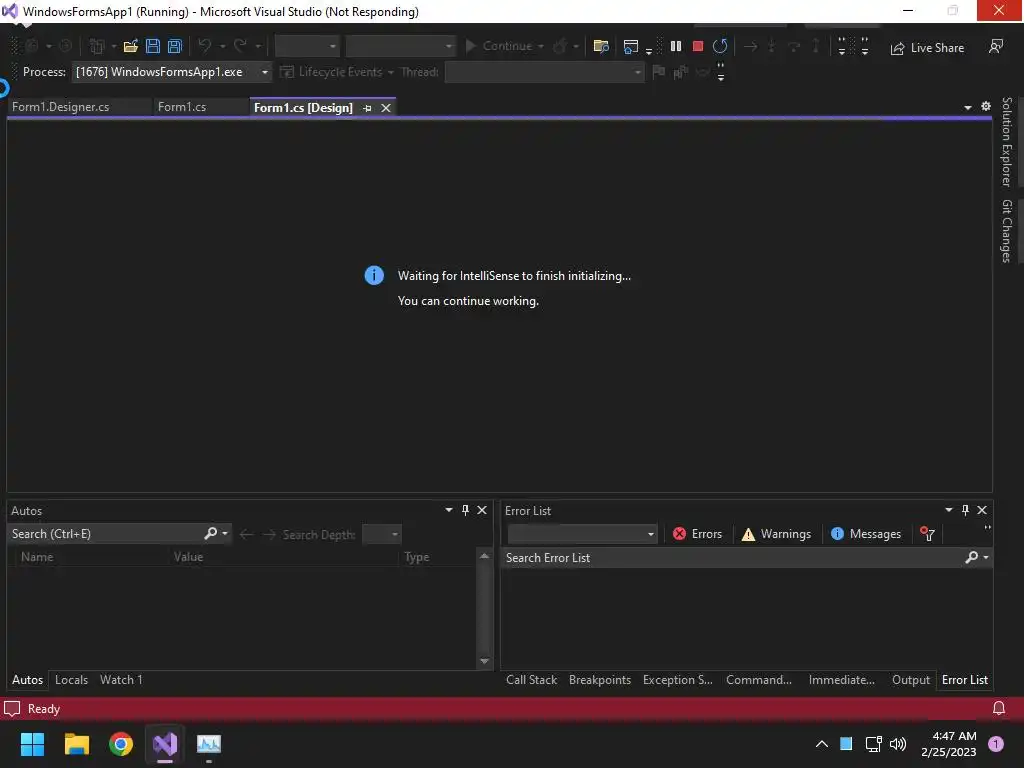
Task: Switch to the Form1.cs tab
Action: 182,107
